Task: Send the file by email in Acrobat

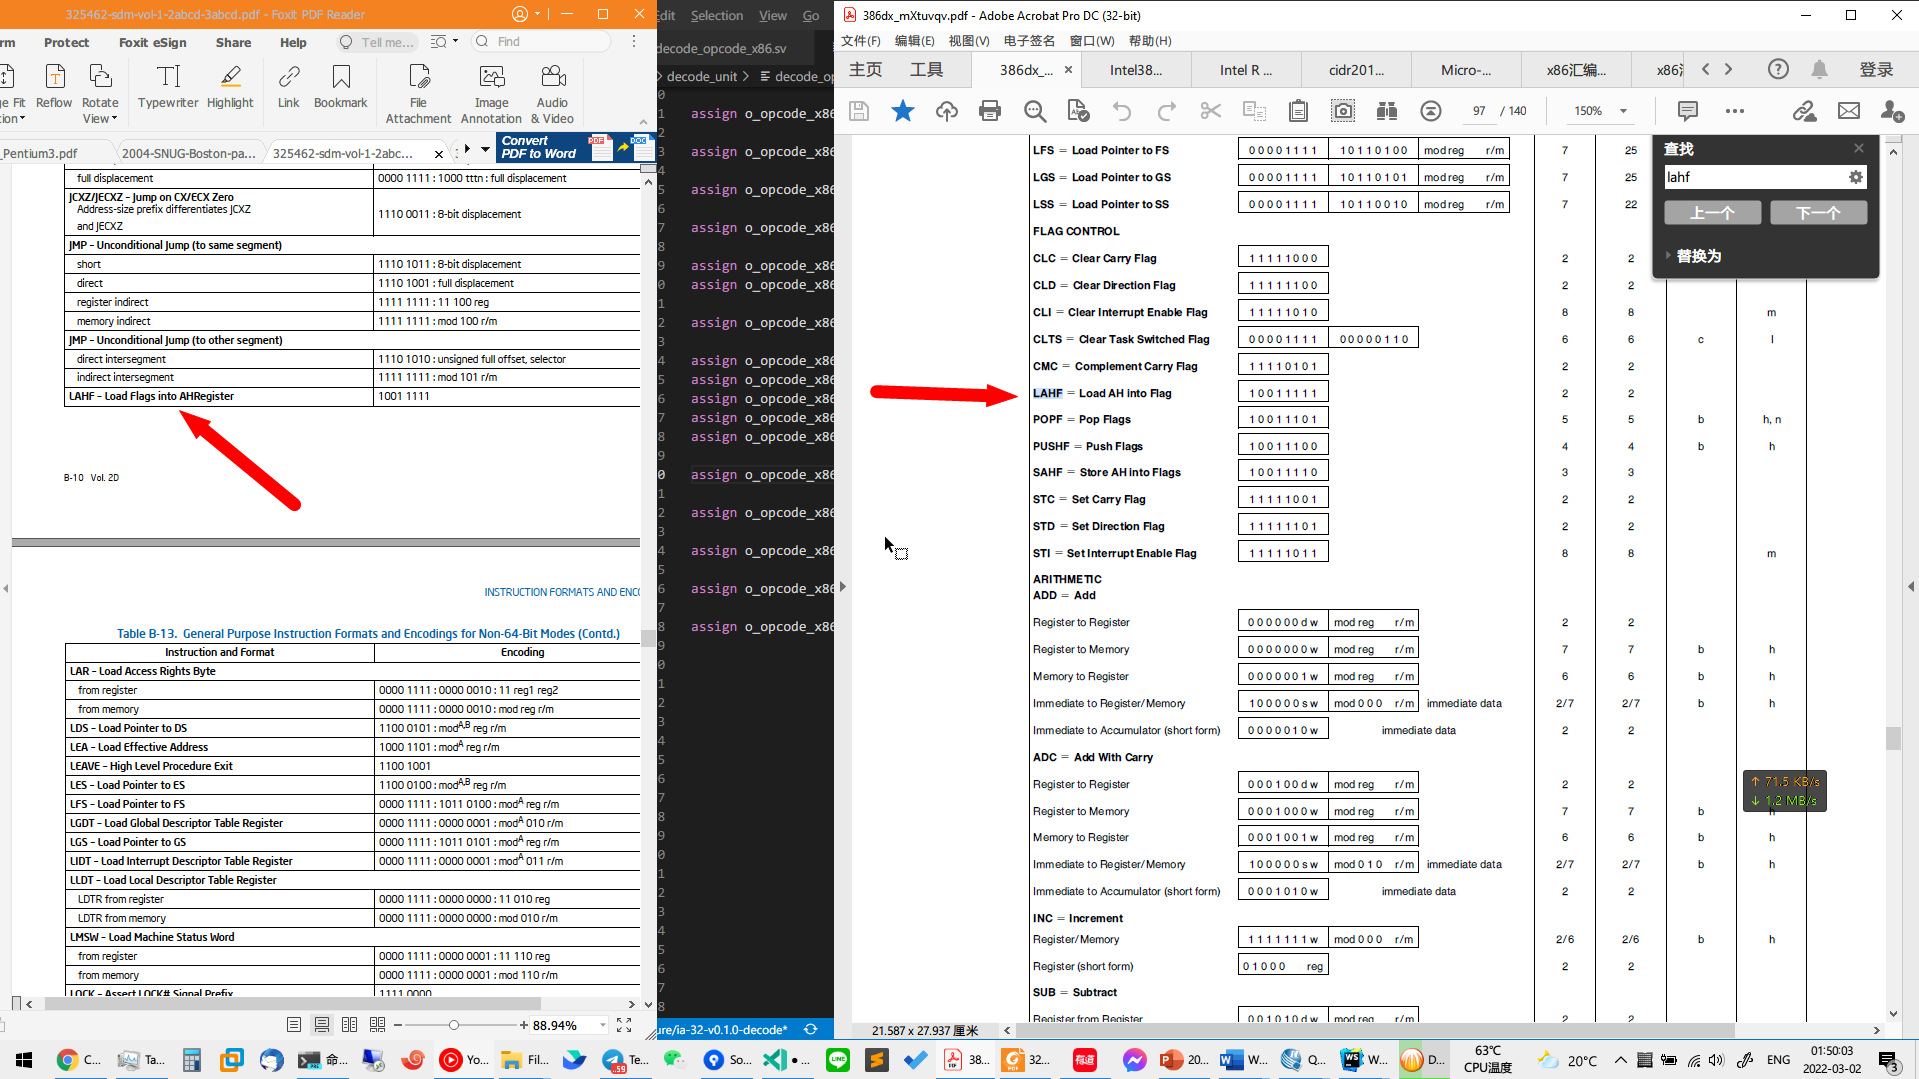Action: 1849,111
